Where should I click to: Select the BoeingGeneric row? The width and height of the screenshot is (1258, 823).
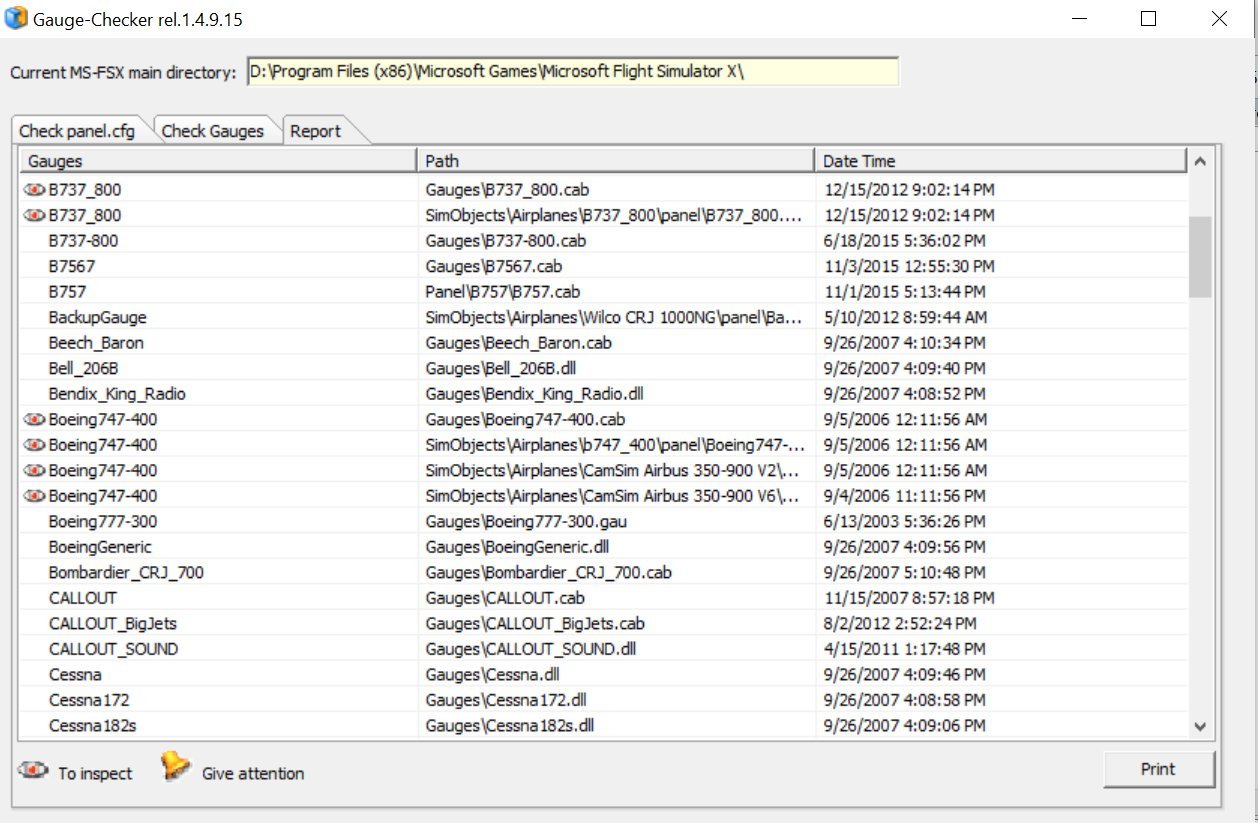point(604,547)
